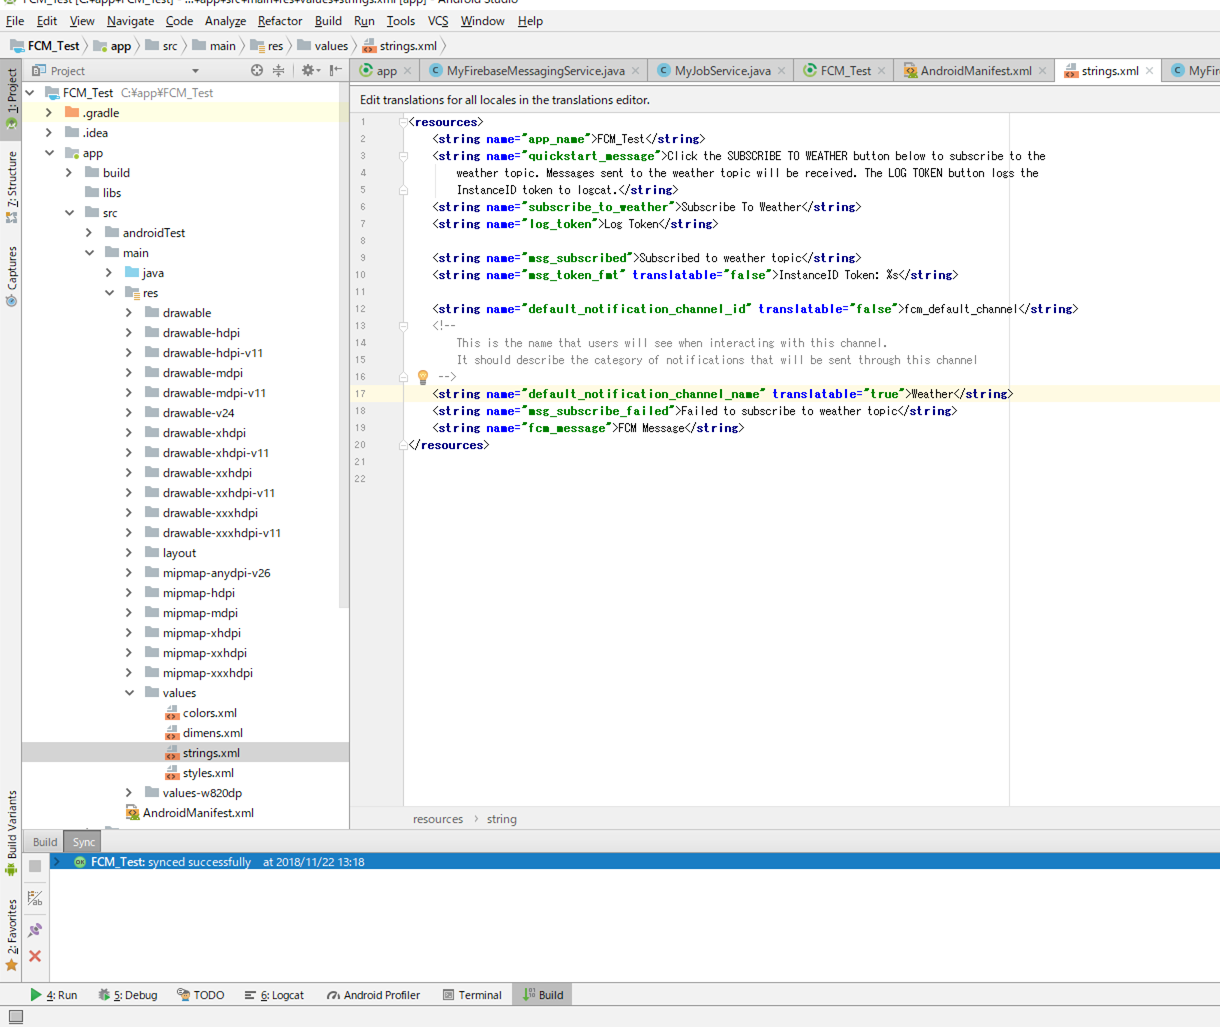Click the Edit translations notification bar
The image size is (1220, 1027).
(x=785, y=100)
